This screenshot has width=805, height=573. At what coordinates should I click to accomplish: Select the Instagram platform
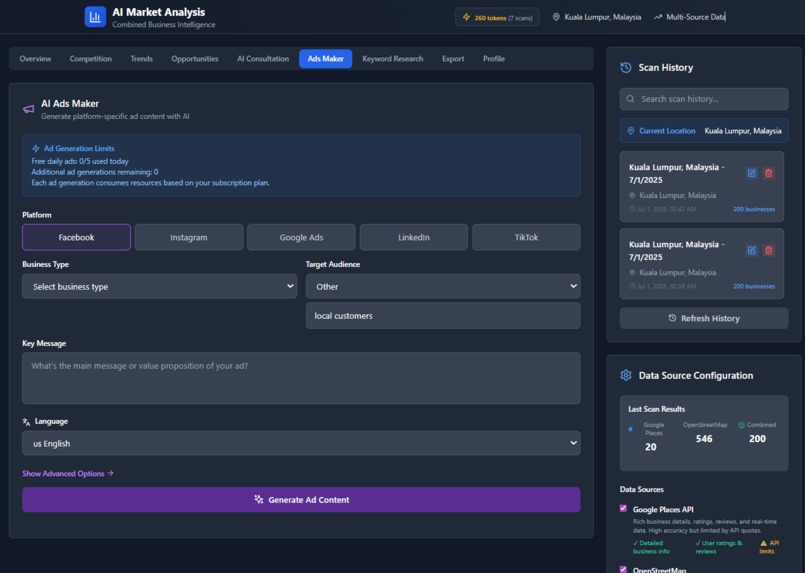click(x=189, y=237)
